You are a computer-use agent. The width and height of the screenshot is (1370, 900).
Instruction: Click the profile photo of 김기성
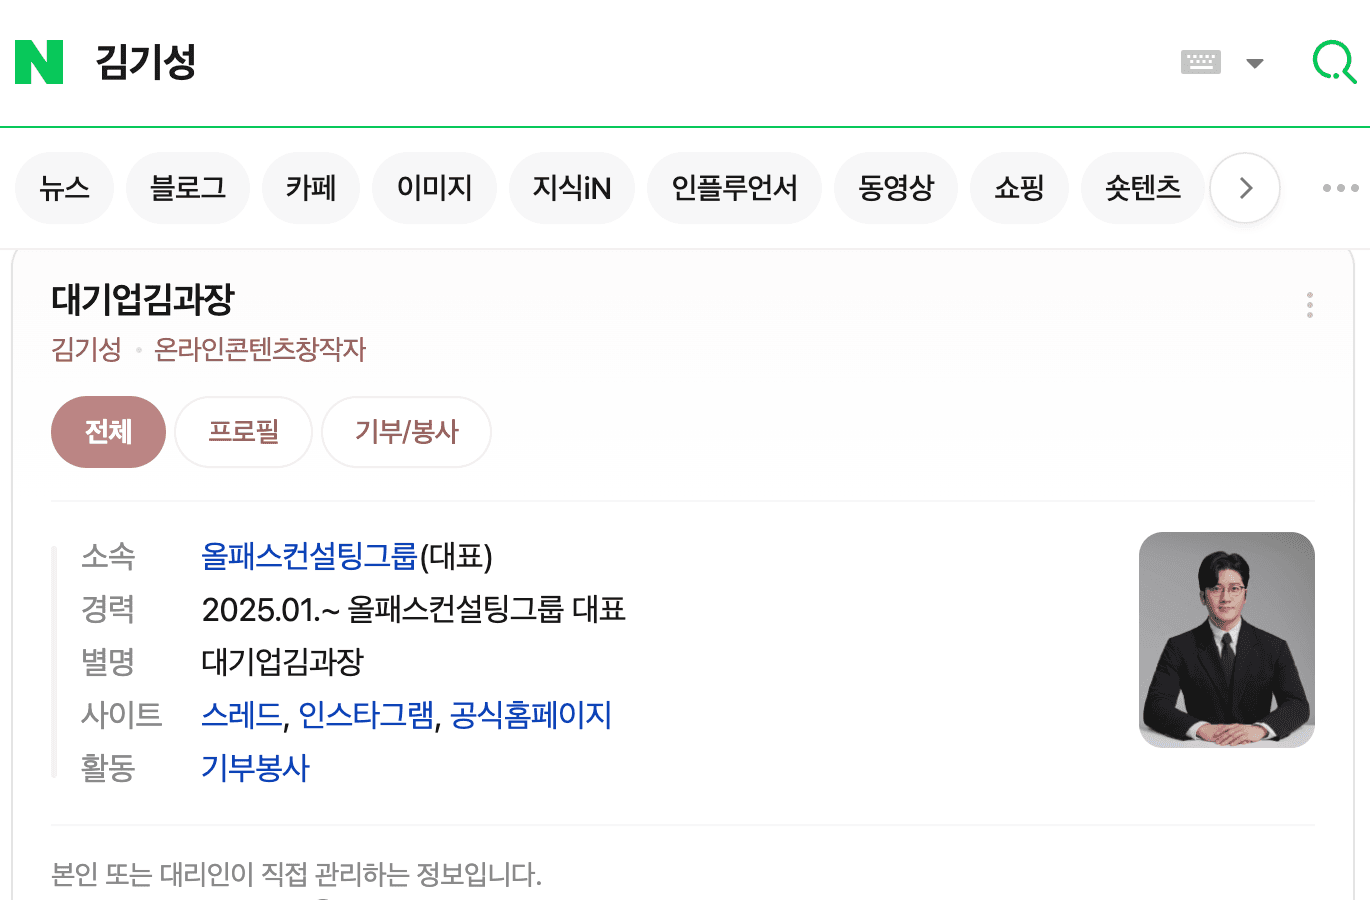pyautogui.click(x=1226, y=639)
